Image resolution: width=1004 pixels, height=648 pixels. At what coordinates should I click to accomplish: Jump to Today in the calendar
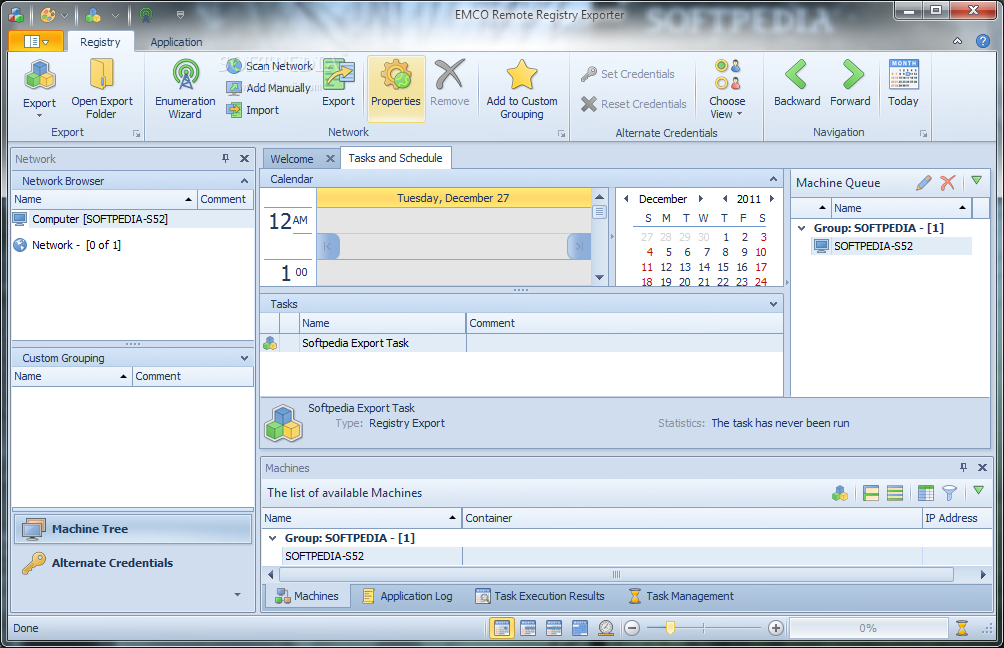point(903,83)
